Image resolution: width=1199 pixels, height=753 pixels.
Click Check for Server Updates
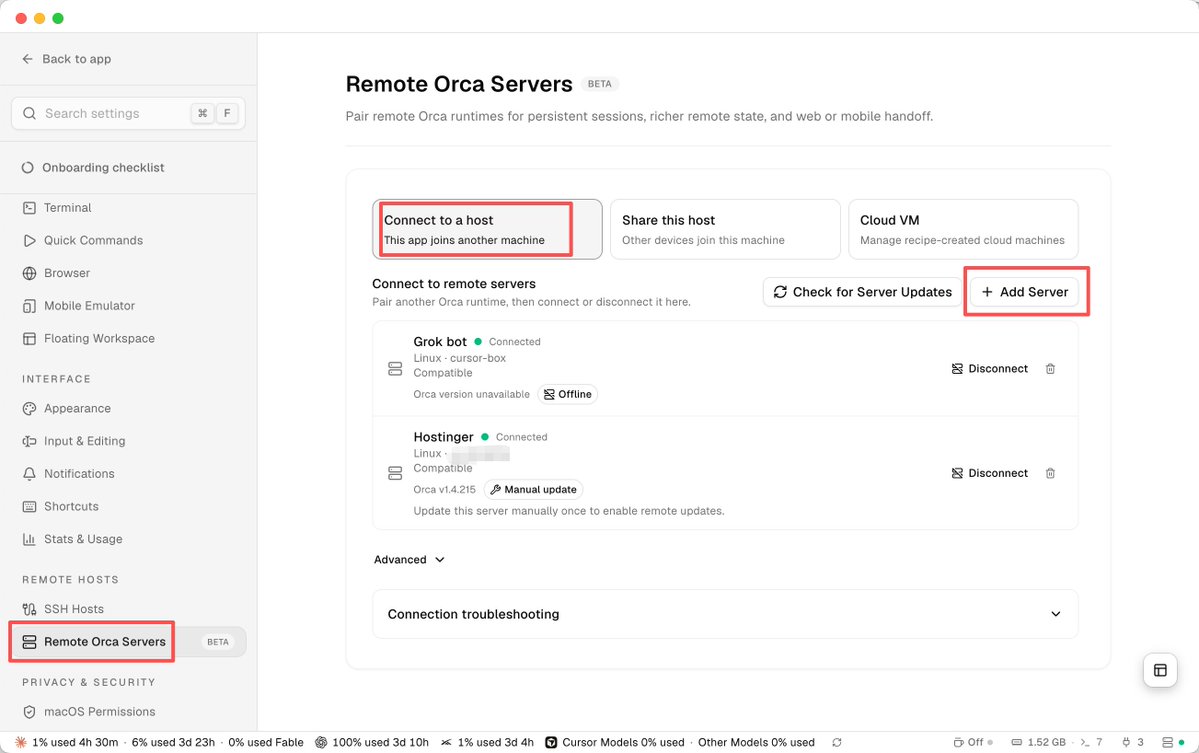click(863, 292)
